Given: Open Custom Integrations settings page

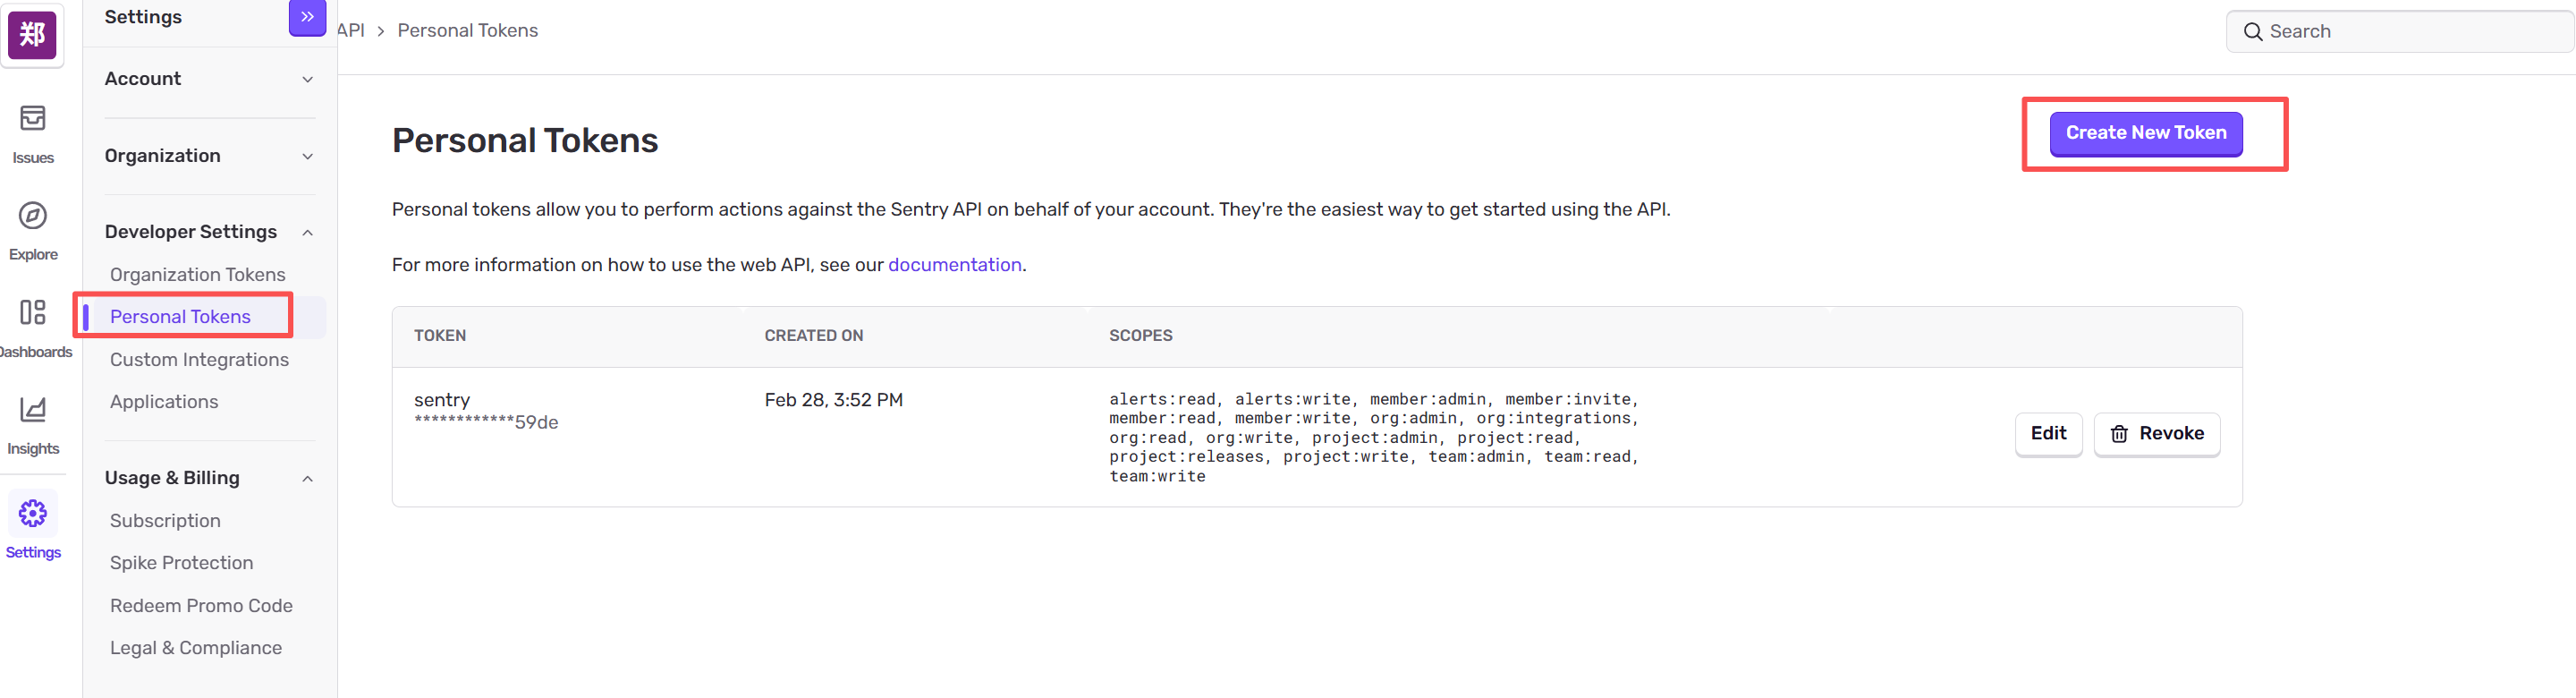Looking at the screenshot, I should tap(199, 360).
